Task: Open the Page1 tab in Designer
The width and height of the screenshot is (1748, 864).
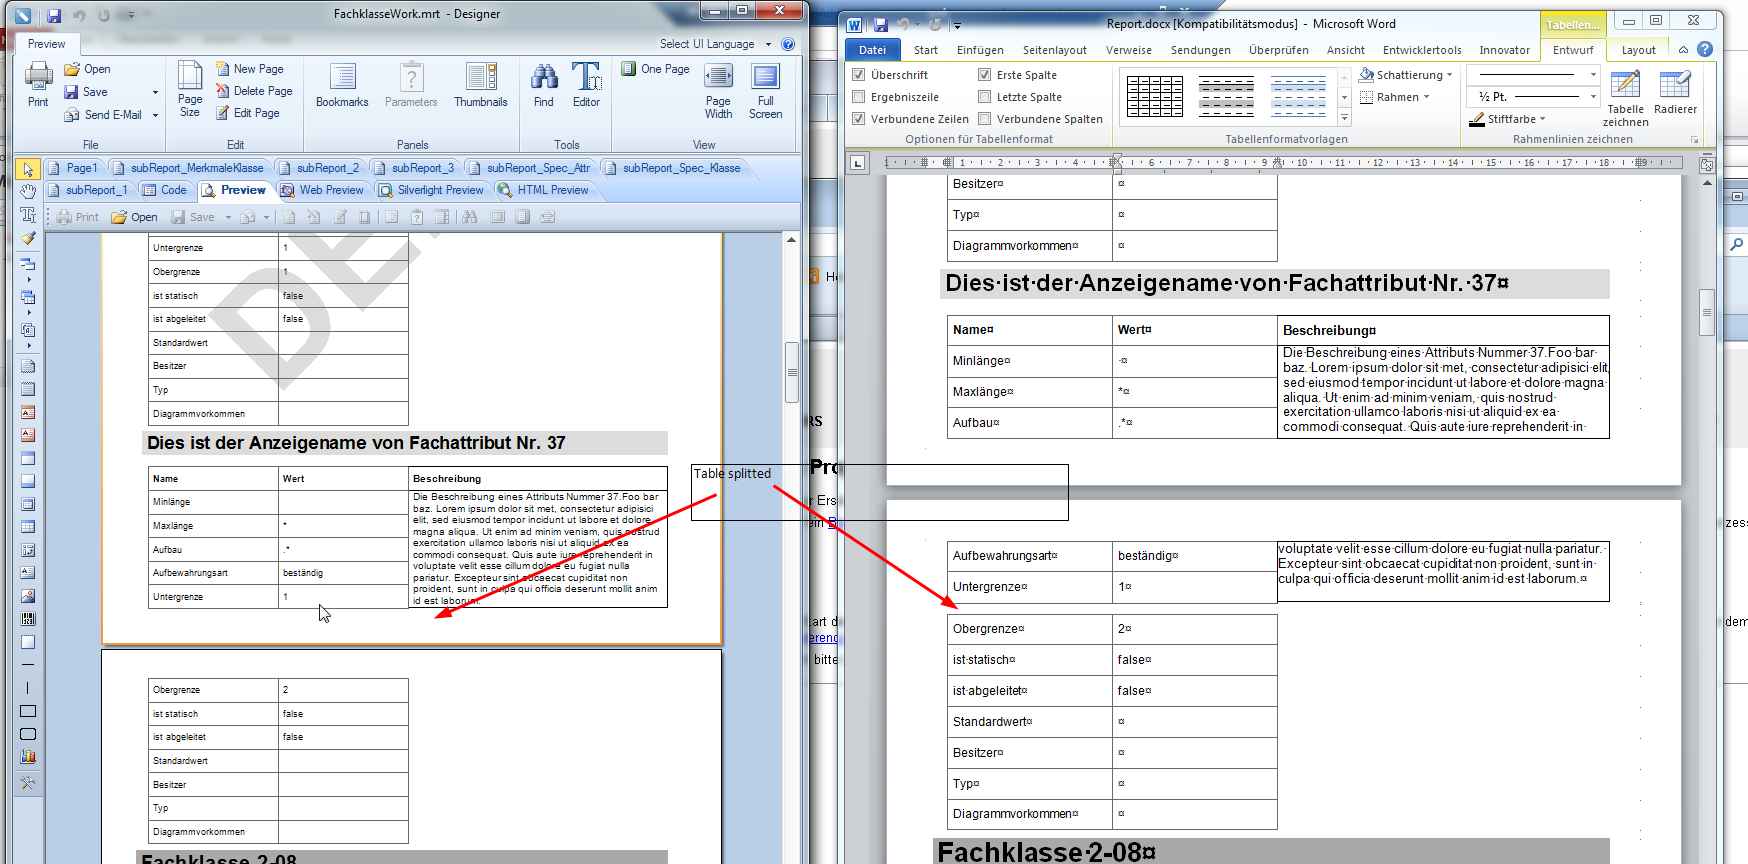Action: [x=73, y=168]
